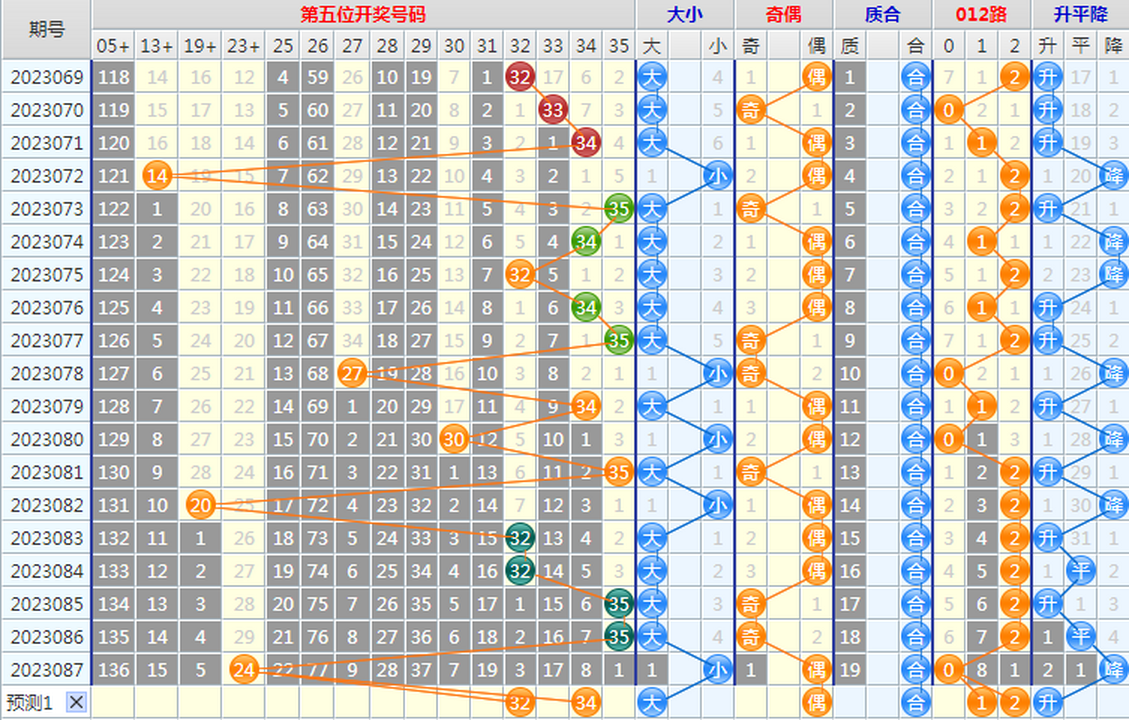
Task: Toggle predicted 大 ball in 预测1 row
Action: pyautogui.click(x=652, y=703)
